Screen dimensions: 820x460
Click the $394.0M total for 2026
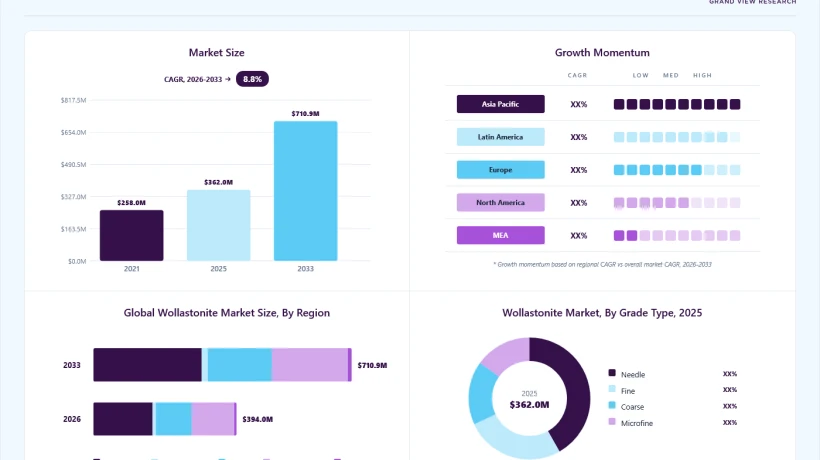(257, 419)
